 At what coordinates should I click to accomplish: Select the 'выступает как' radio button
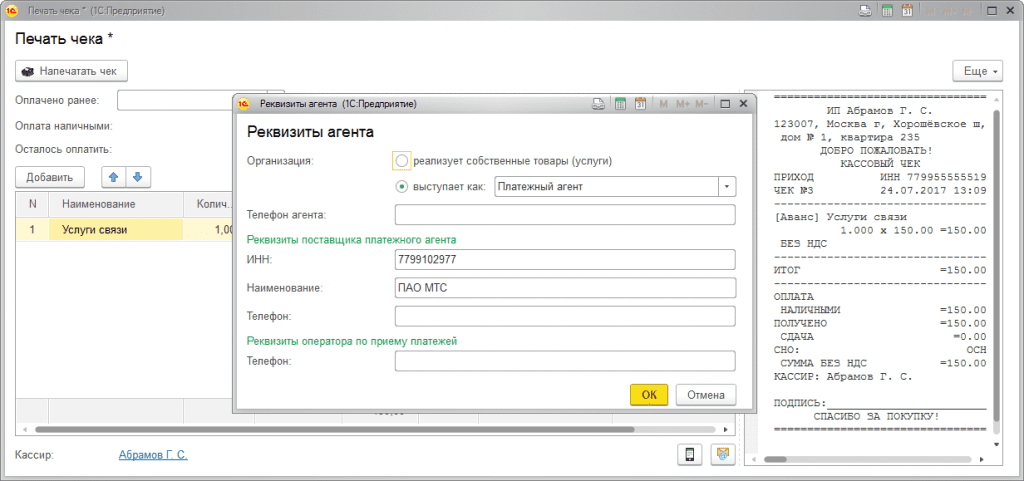402,186
